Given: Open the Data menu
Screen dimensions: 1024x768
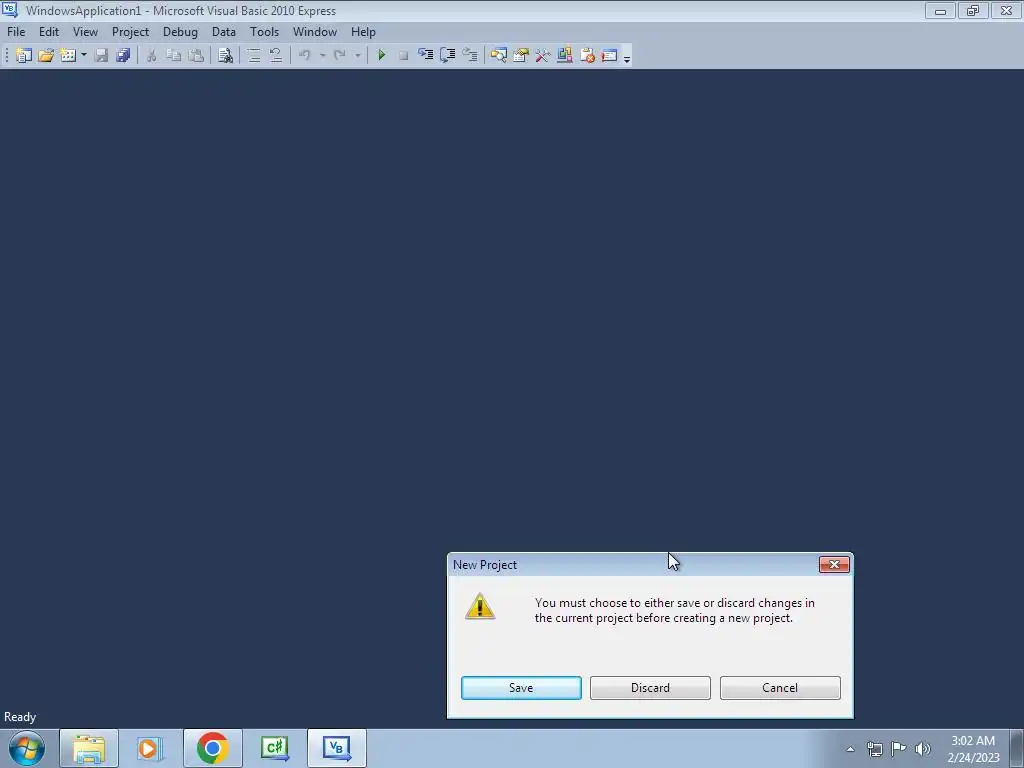Looking at the screenshot, I should pos(224,32).
